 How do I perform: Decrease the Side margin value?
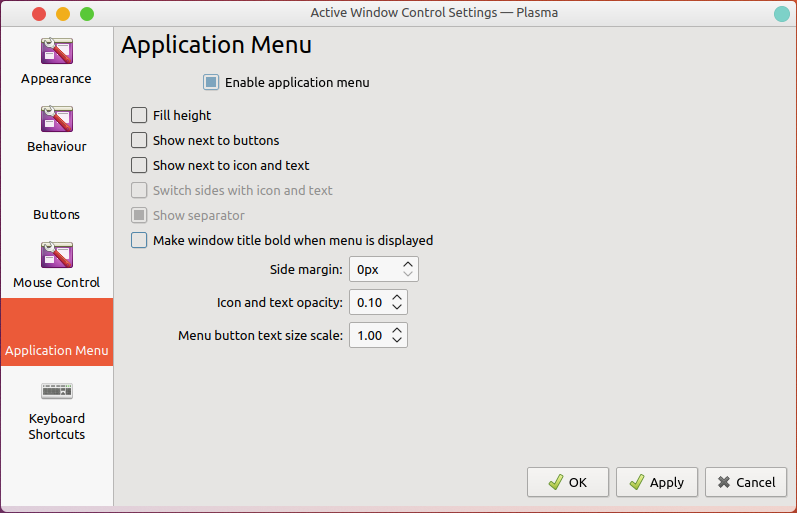(408, 274)
